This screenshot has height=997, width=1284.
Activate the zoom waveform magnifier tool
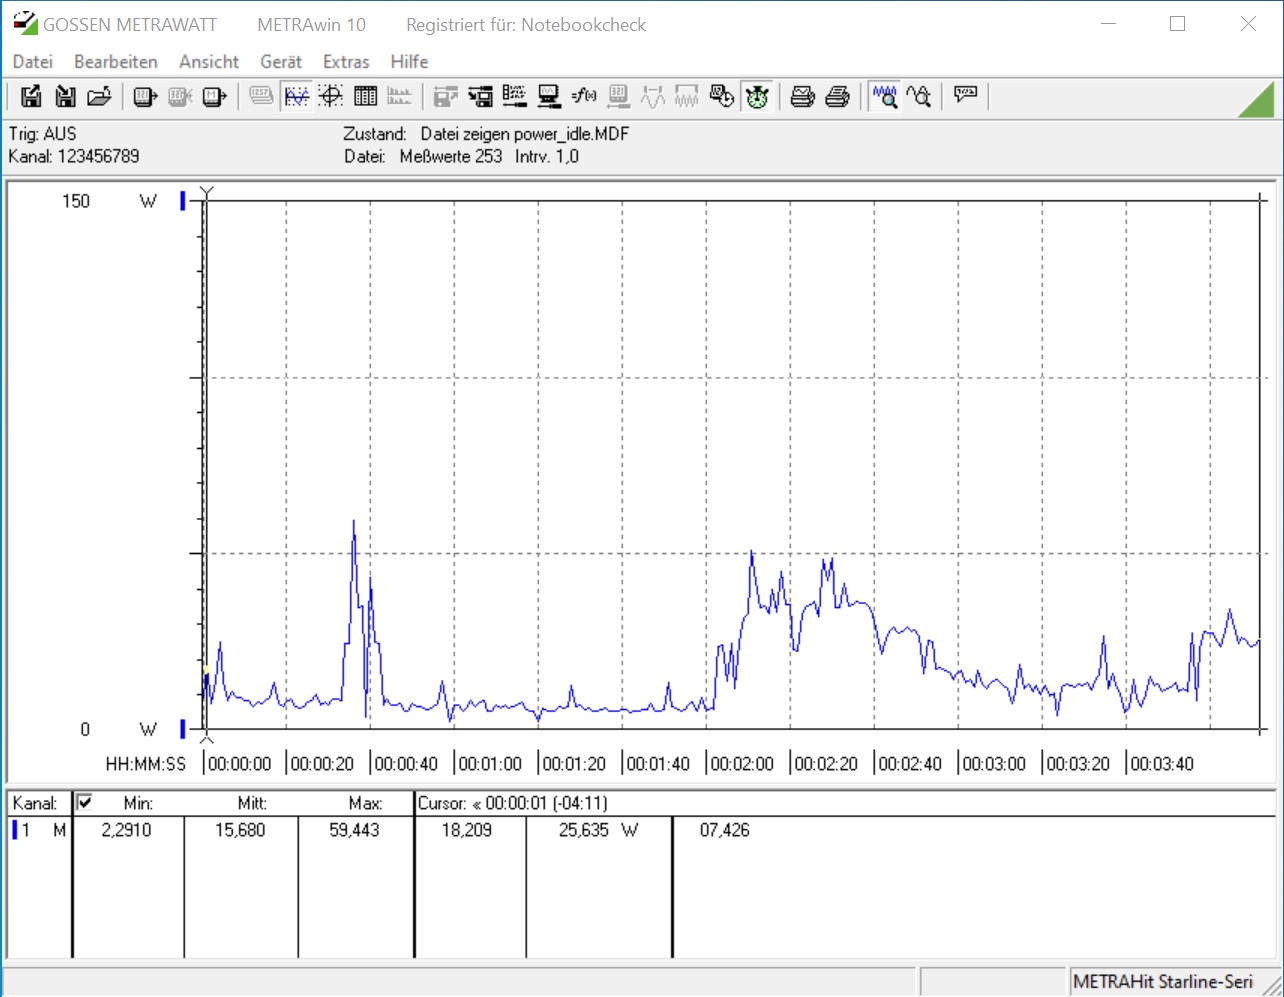tap(884, 96)
